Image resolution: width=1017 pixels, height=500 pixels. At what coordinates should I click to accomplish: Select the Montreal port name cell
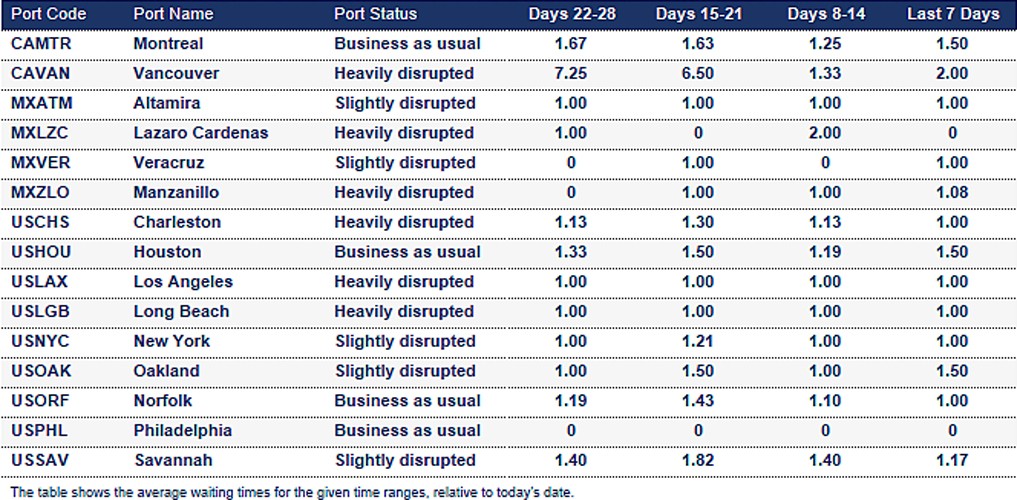click(x=168, y=44)
